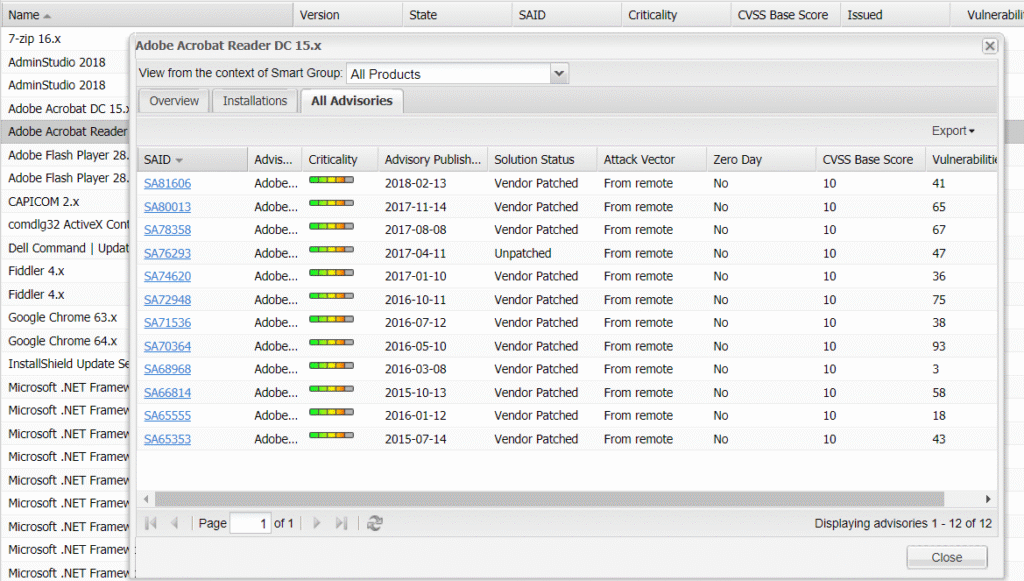This screenshot has width=1024, height=581.
Task: Open advisory SA74620
Action: [x=168, y=276]
